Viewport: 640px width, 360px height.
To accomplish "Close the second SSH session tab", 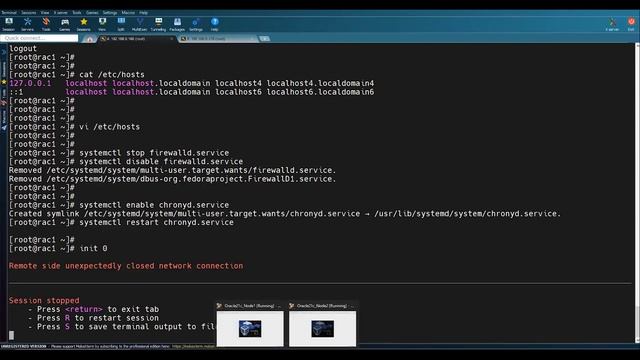I will point(252,39).
